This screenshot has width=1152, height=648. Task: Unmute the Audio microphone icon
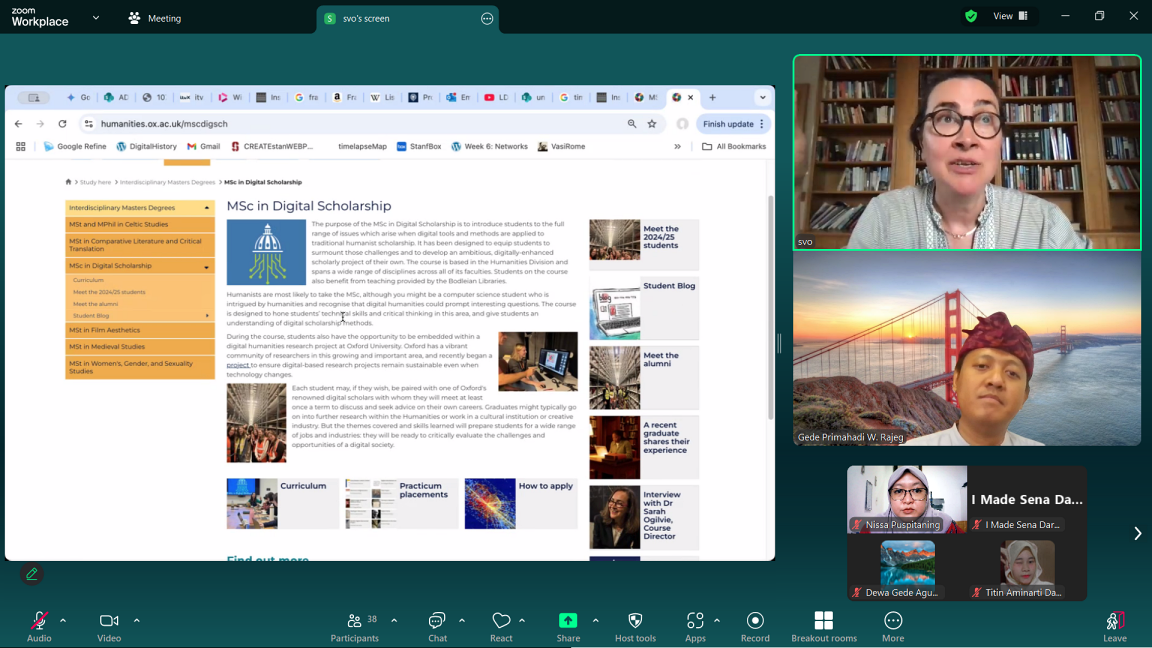39,621
